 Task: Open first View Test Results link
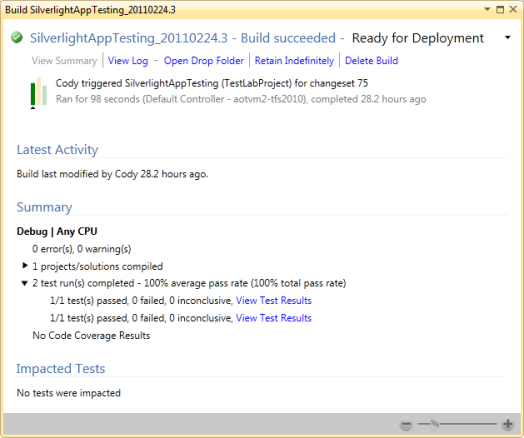pyautogui.click(x=274, y=300)
